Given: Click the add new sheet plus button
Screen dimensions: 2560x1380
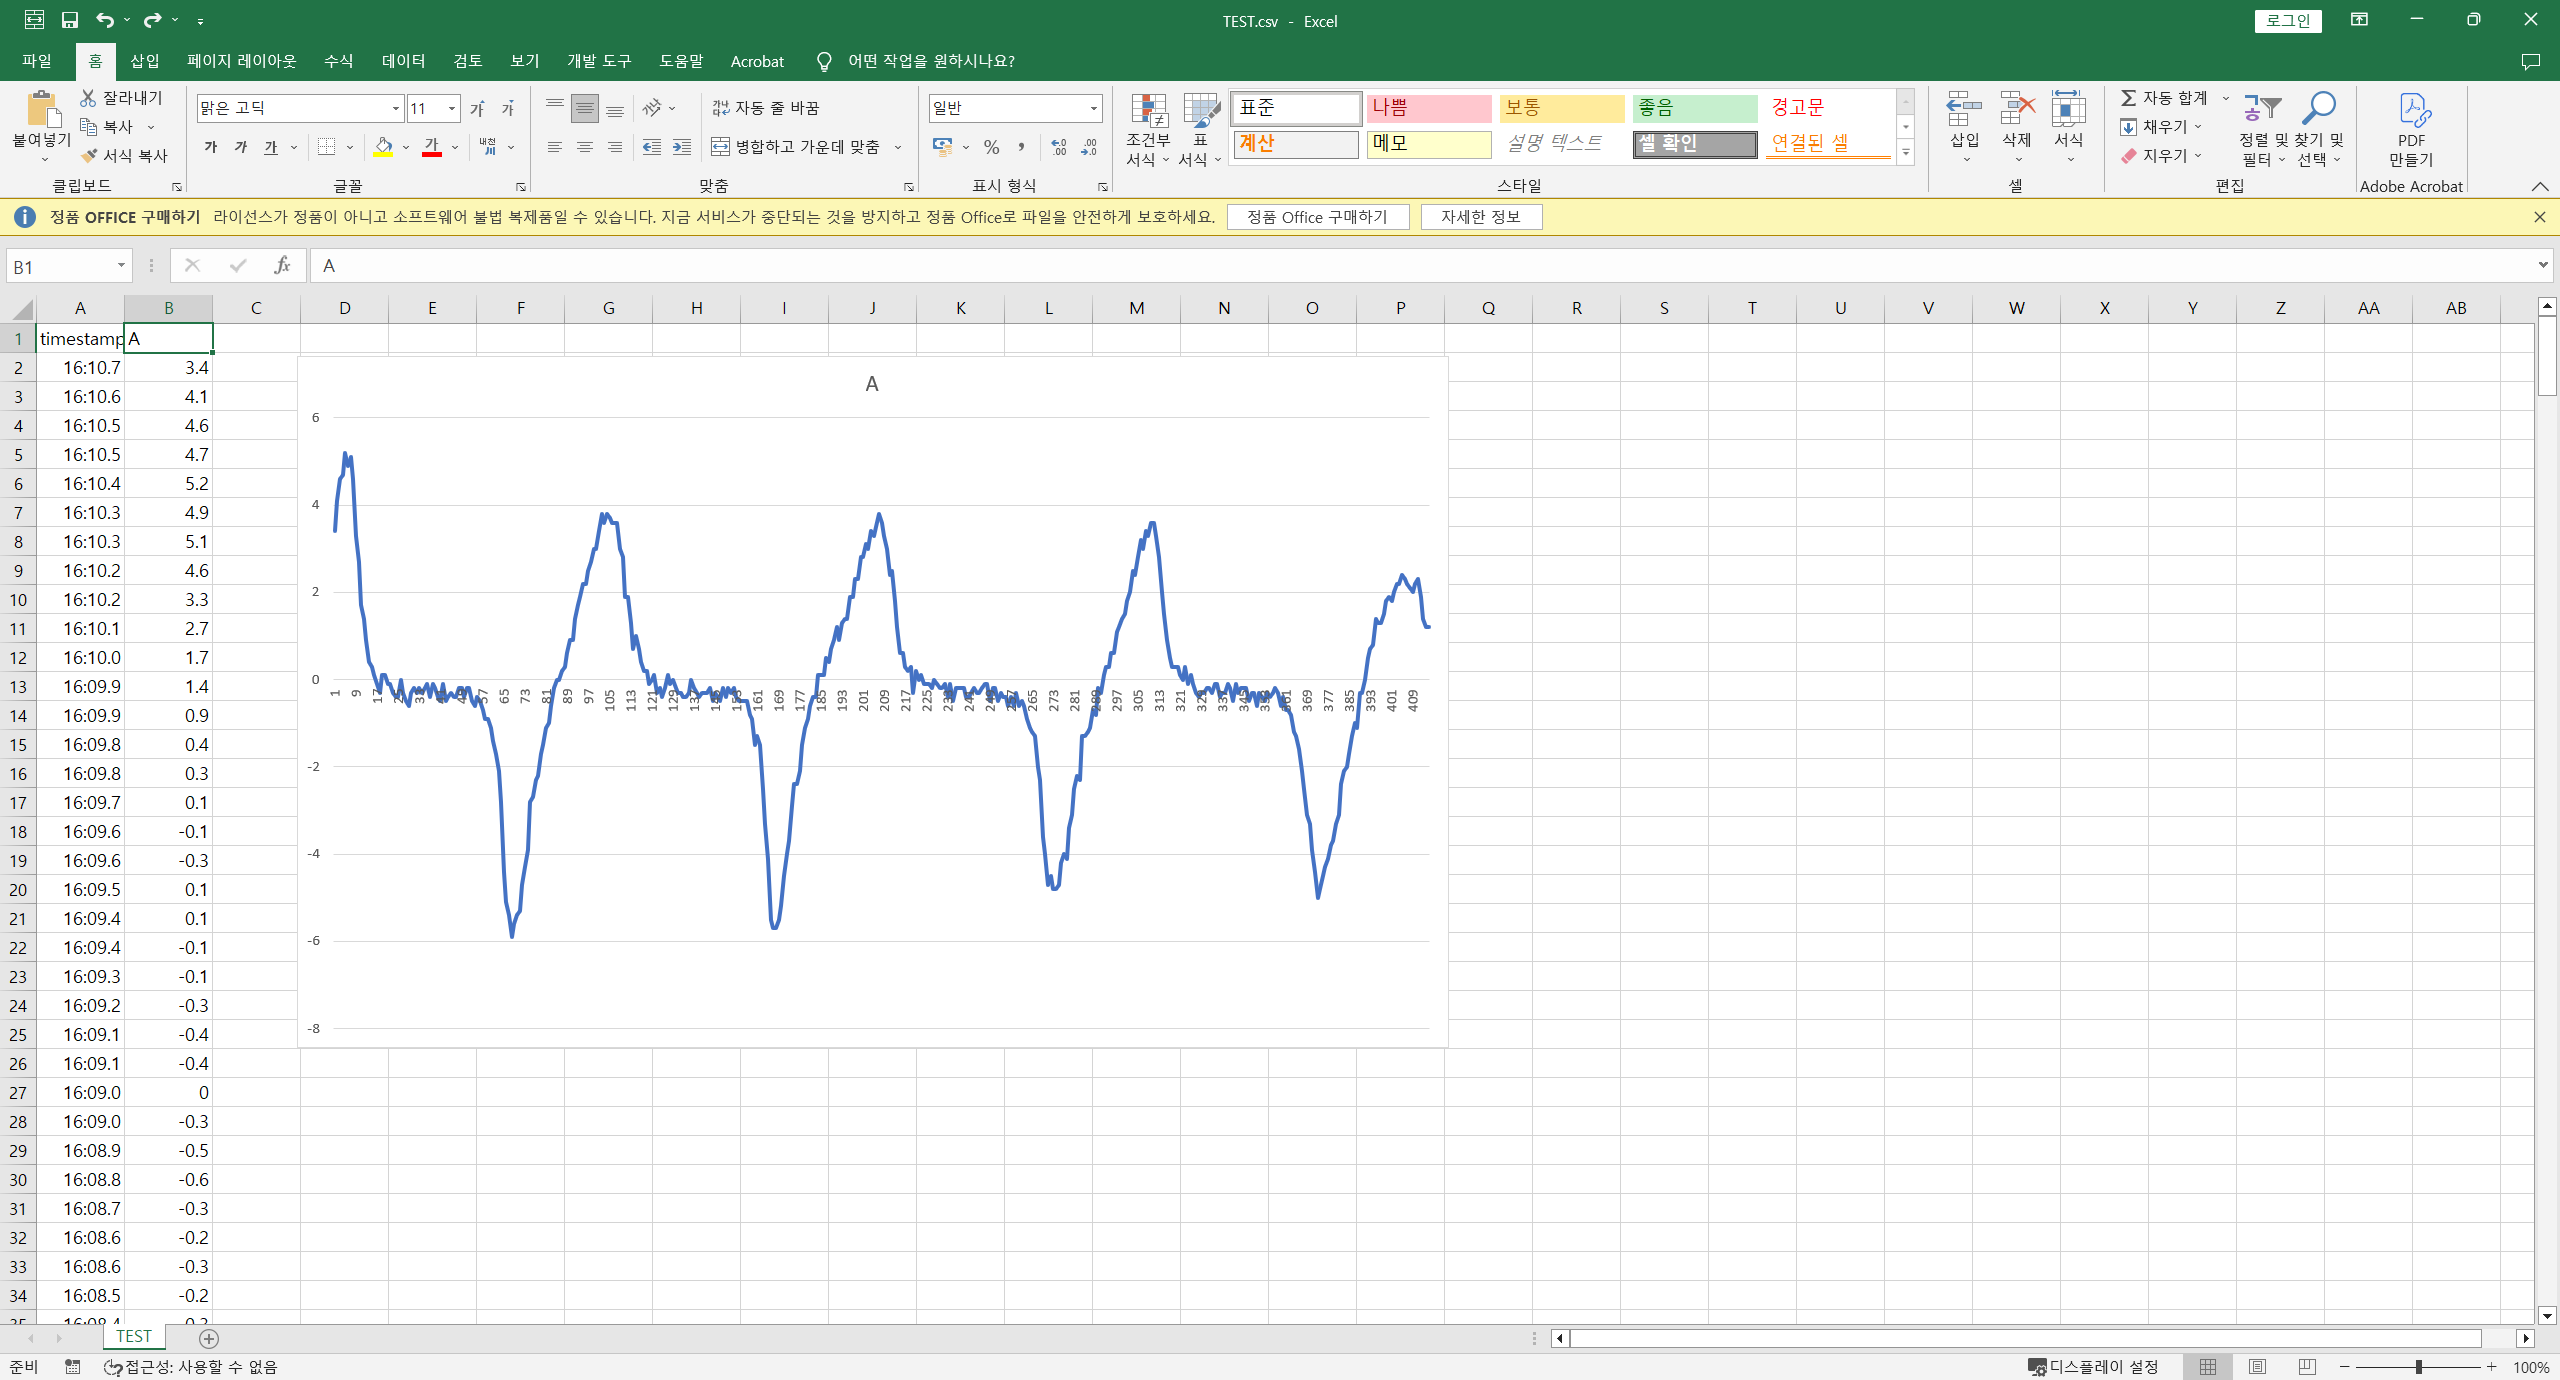Looking at the screenshot, I should point(209,1338).
